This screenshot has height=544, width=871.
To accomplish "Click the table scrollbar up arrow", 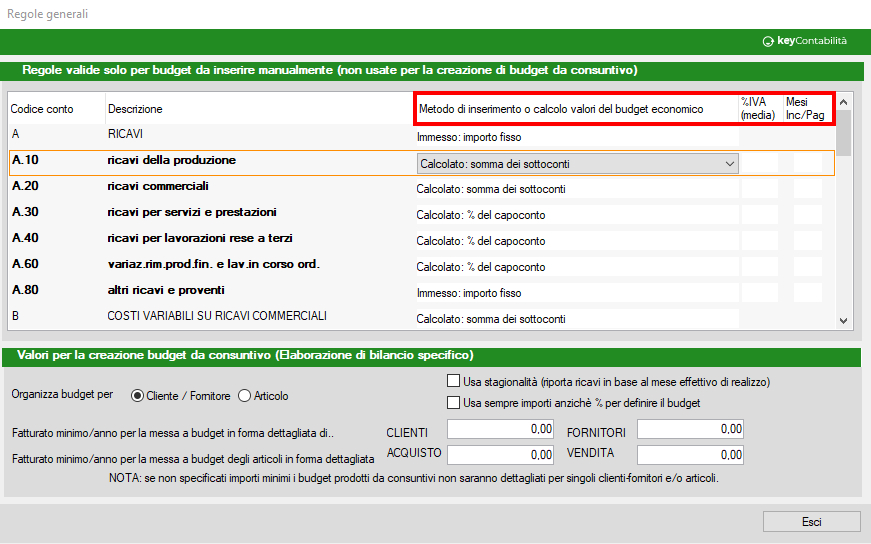I will coord(844,102).
